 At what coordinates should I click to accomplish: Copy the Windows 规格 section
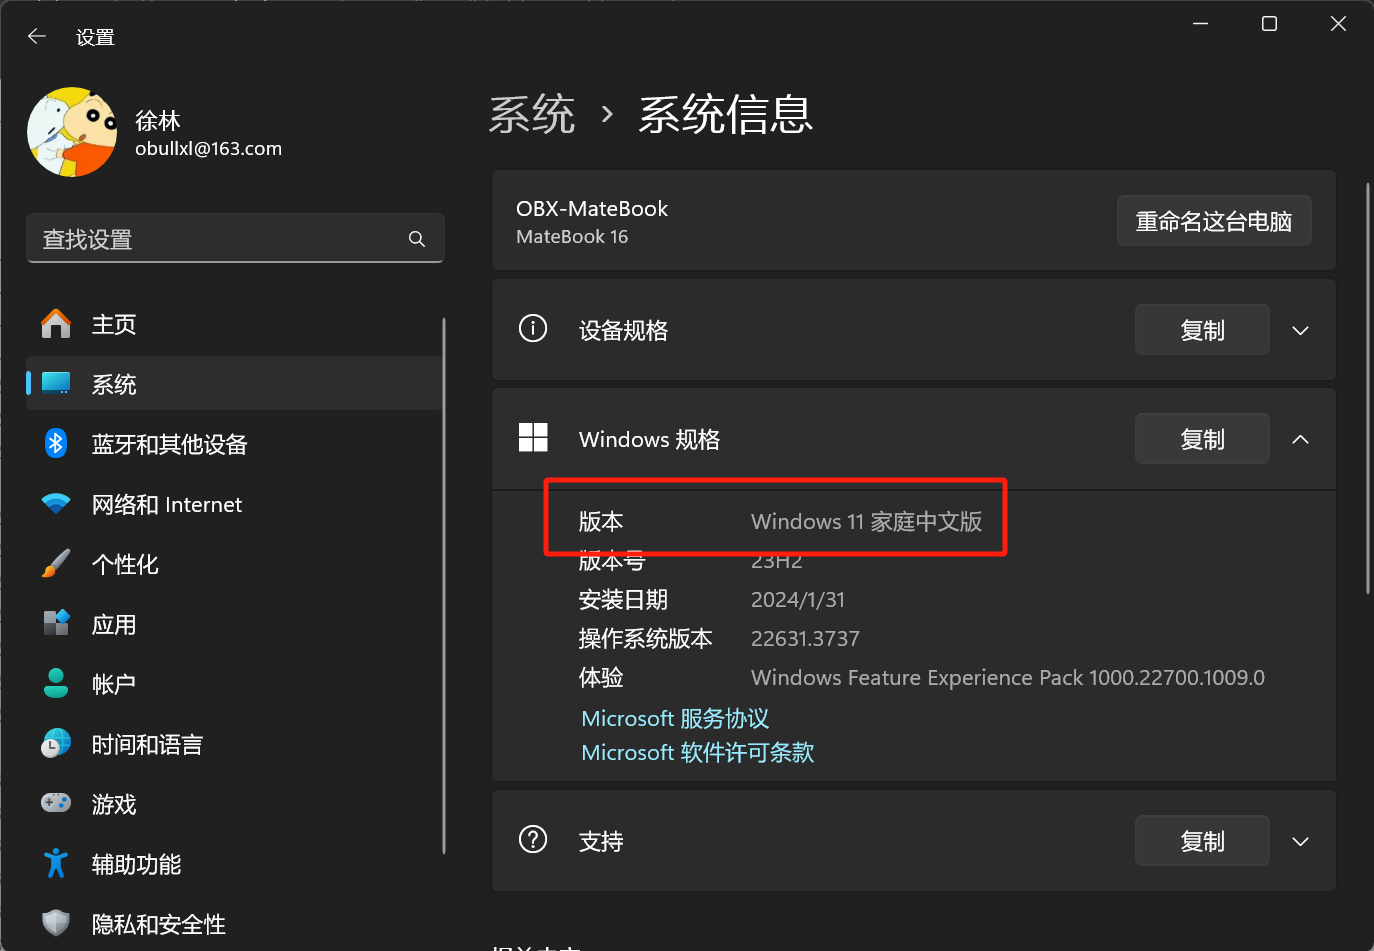[x=1202, y=439]
